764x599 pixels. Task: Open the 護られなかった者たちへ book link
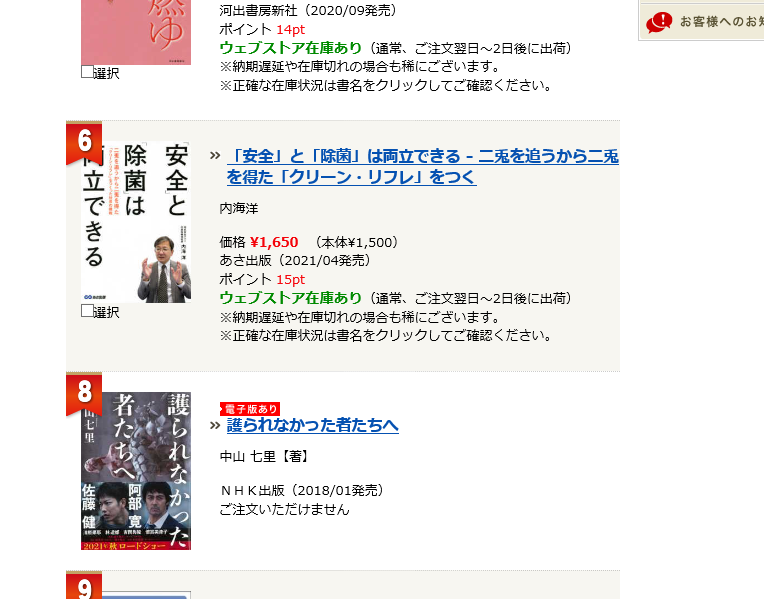point(312,425)
